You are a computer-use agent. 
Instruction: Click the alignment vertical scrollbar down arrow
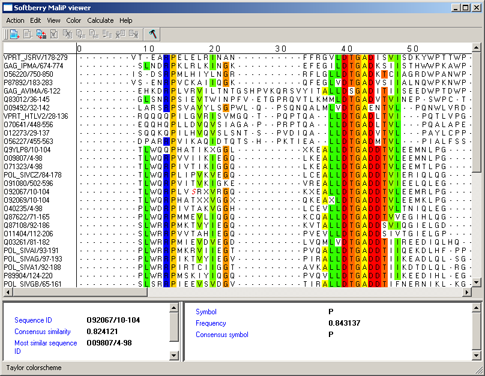pyautogui.click(x=476, y=282)
